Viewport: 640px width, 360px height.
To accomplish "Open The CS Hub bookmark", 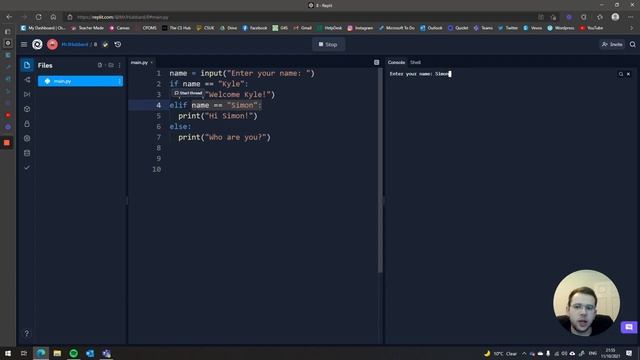I will click(177, 28).
